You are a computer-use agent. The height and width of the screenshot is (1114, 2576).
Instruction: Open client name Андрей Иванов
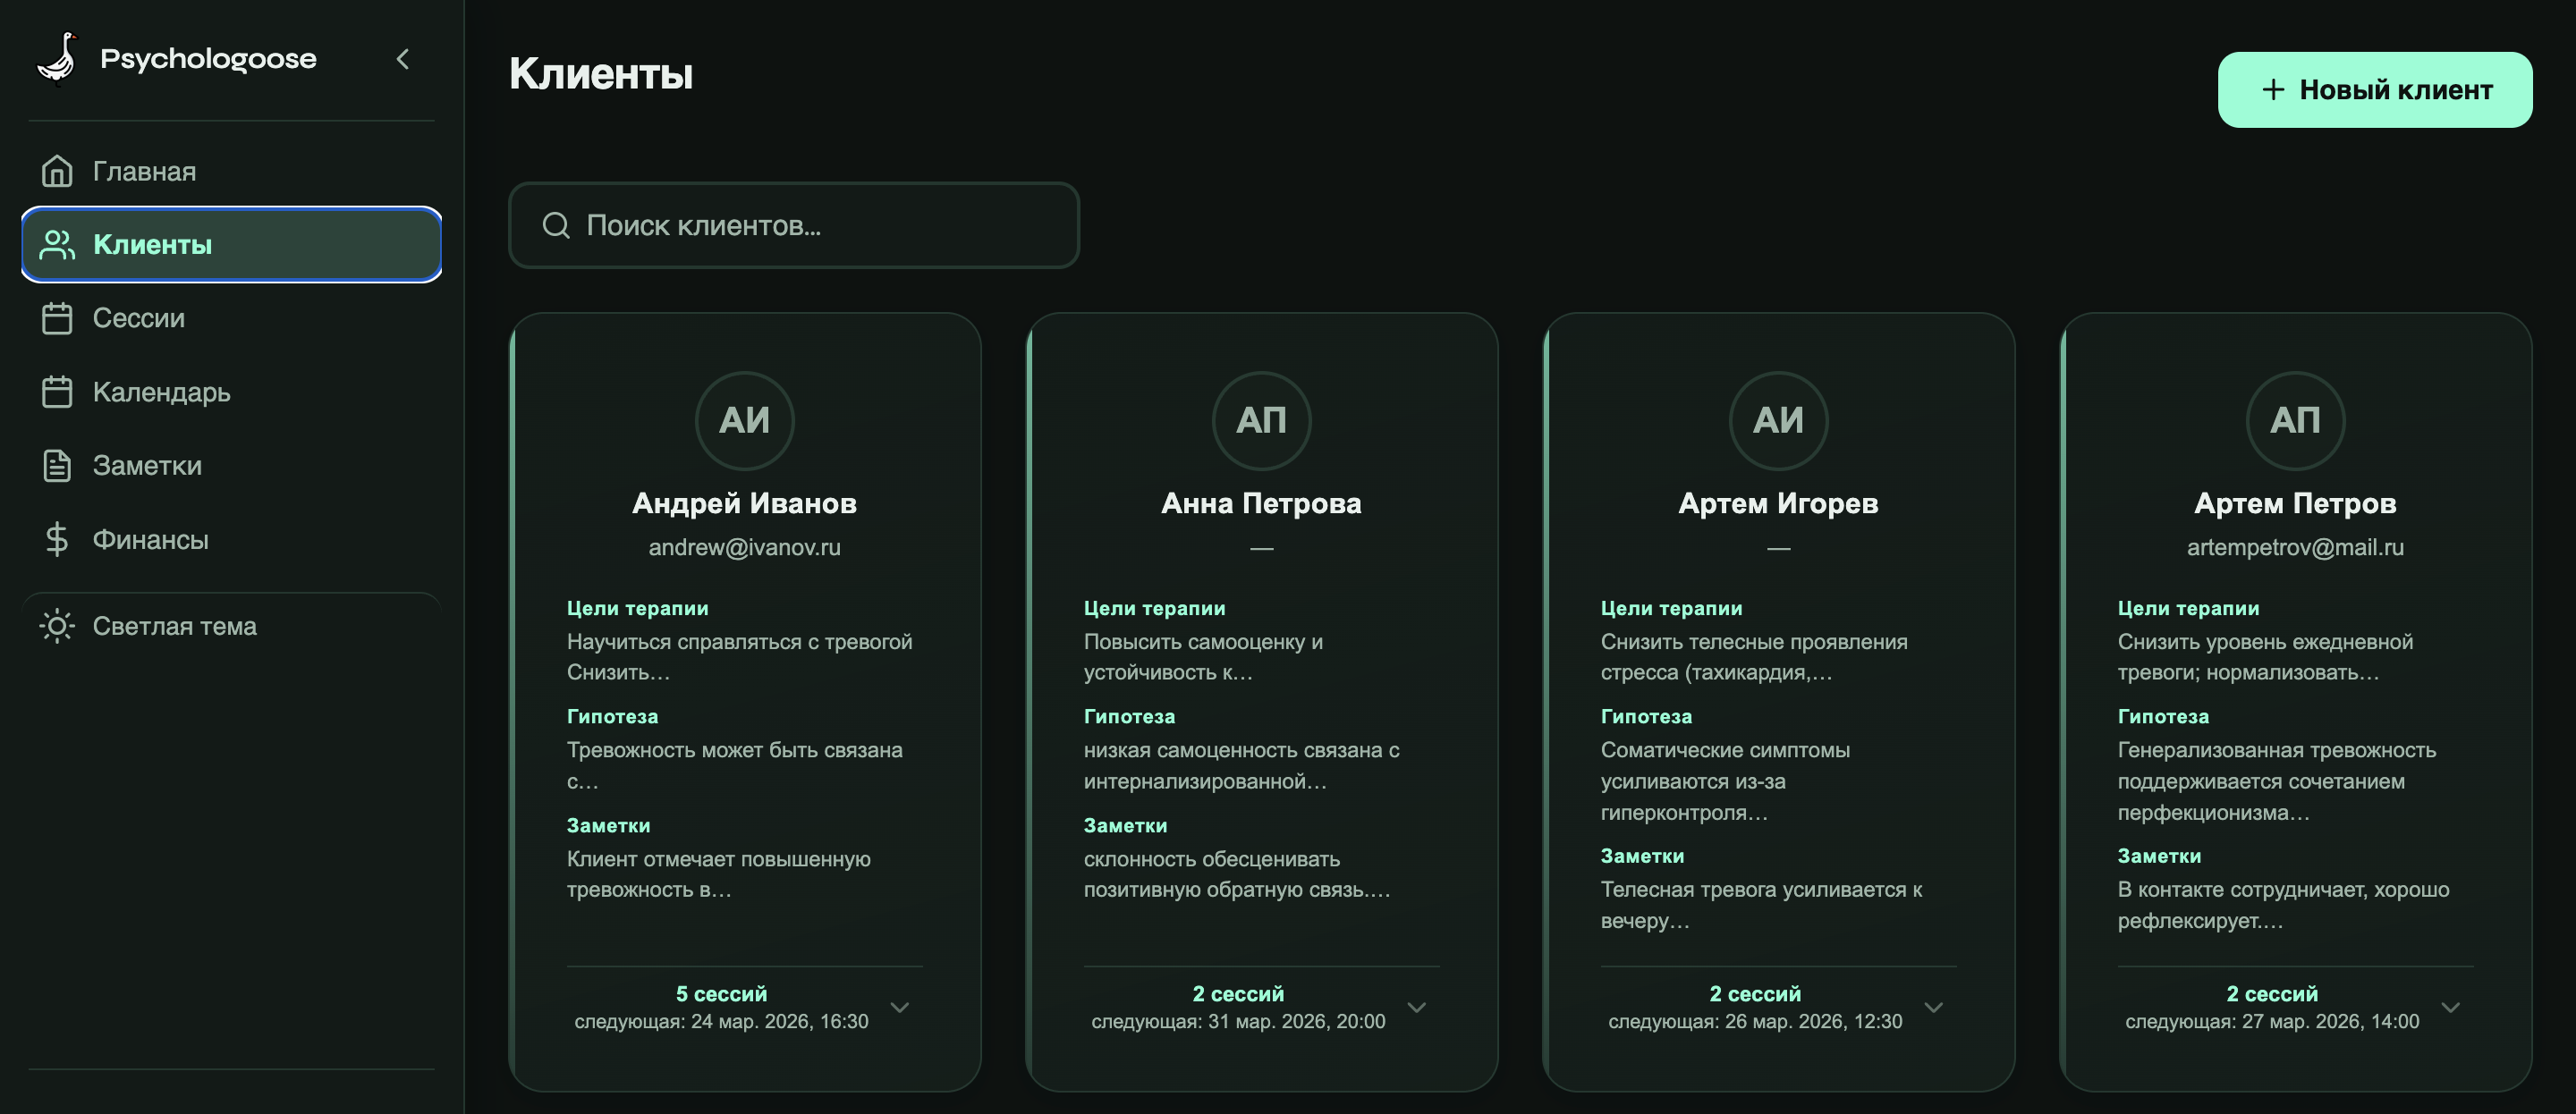click(744, 503)
